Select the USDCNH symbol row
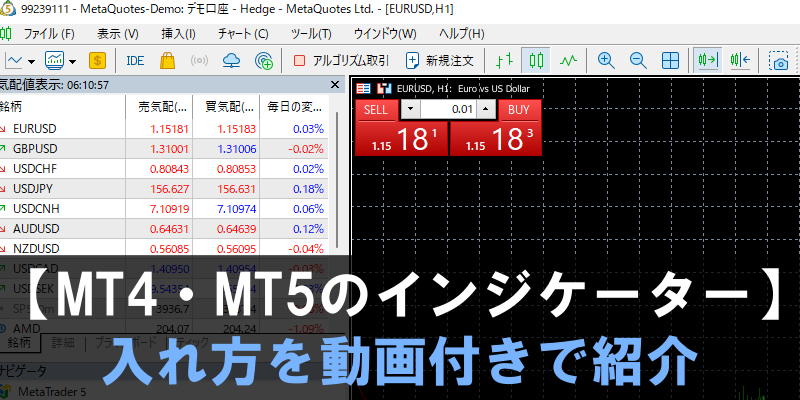800x400 pixels. click(x=164, y=209)
